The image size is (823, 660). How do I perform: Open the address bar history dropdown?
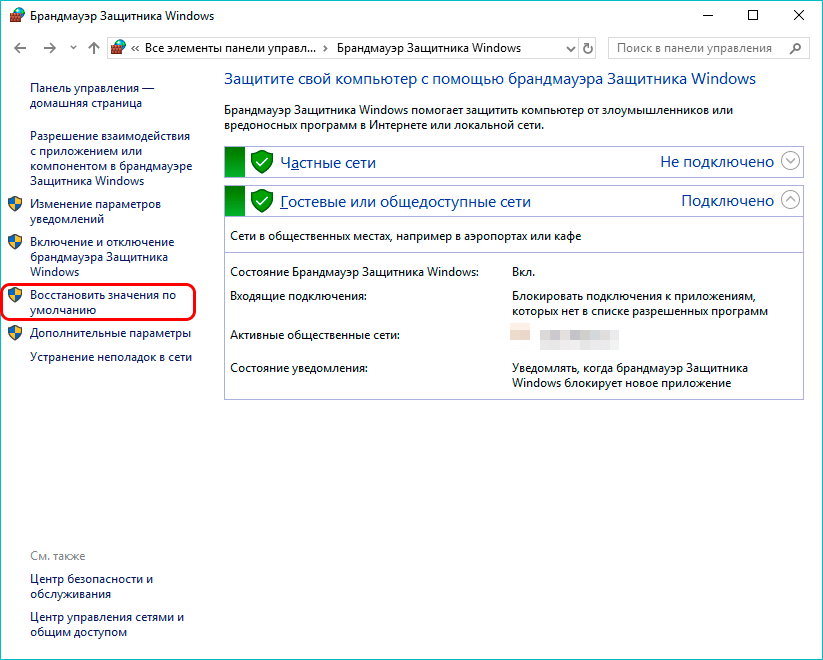pyautogui.click(x=571, y=48)
